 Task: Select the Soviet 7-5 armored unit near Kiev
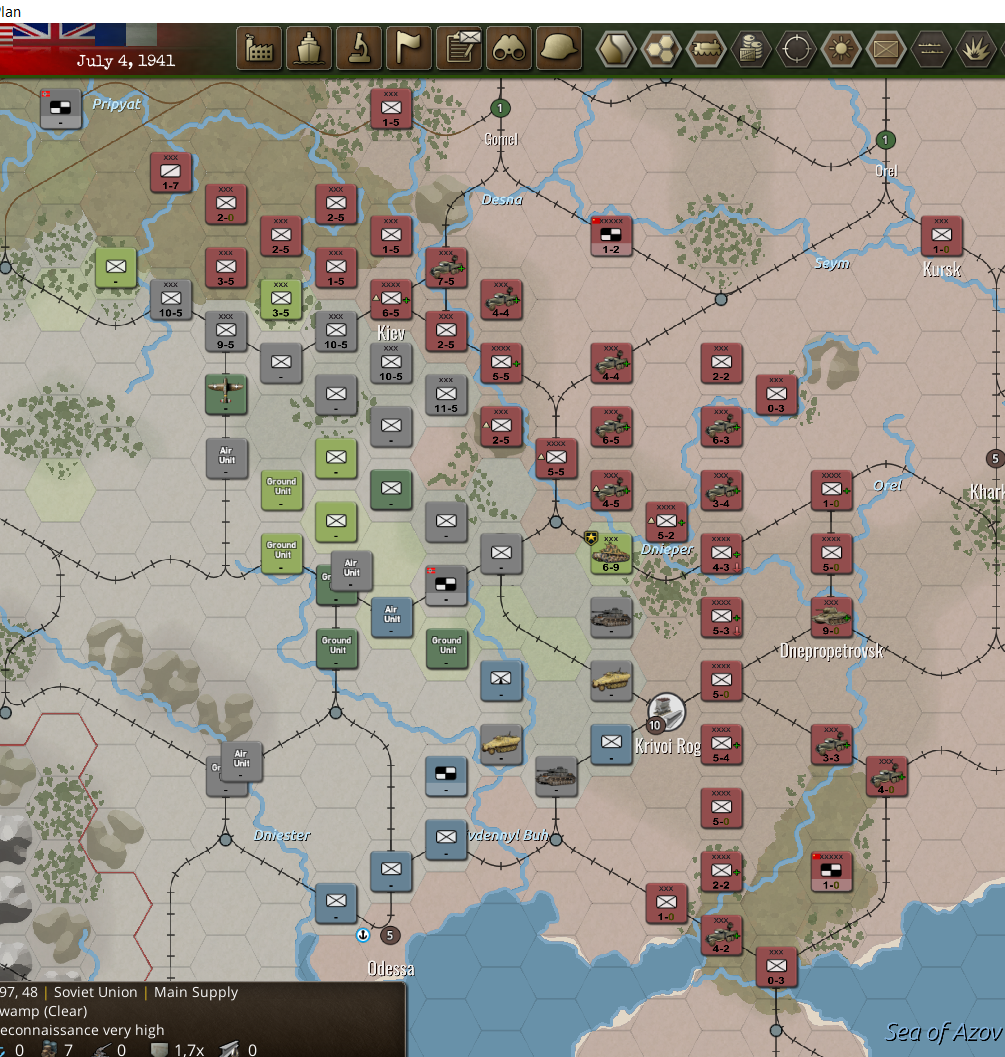(446, 268)
